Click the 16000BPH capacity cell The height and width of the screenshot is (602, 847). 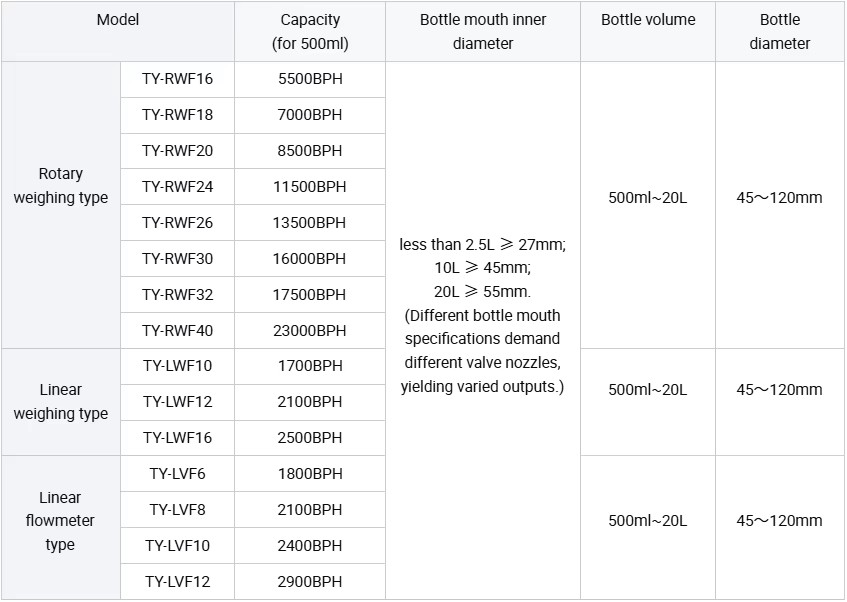click(310, 259)
